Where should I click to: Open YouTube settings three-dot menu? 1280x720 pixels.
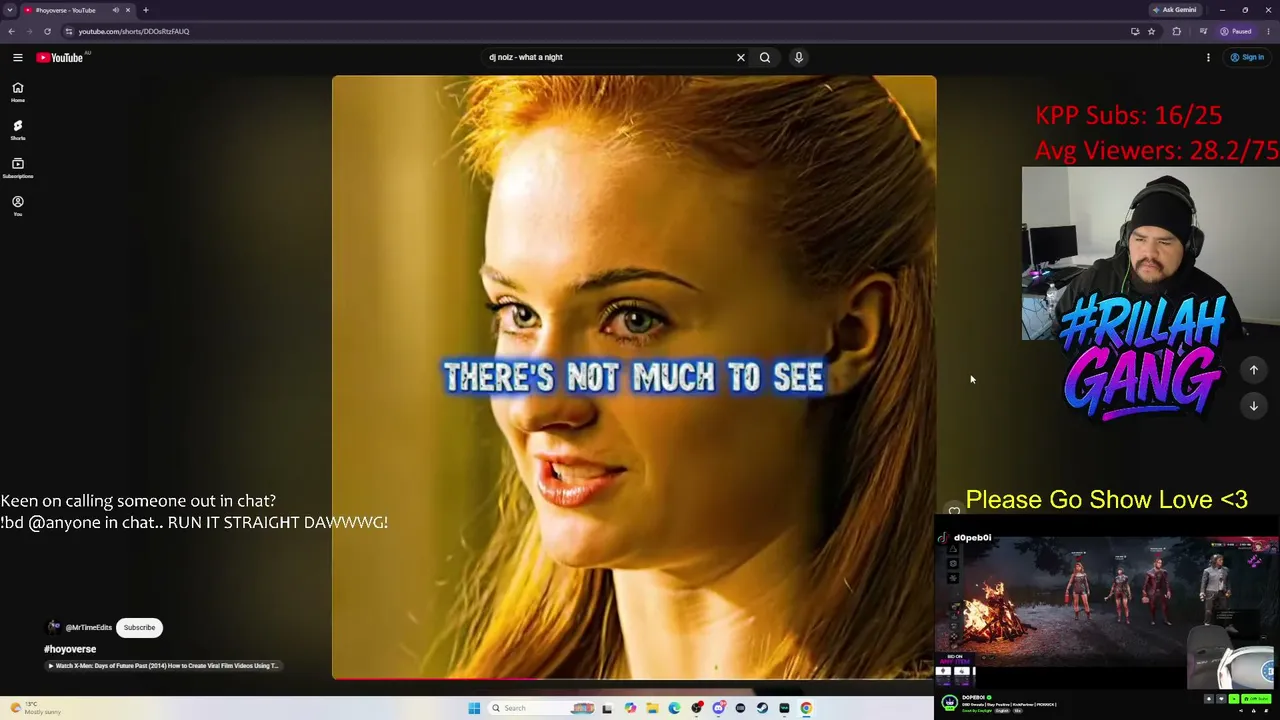tap(1208, 57)
